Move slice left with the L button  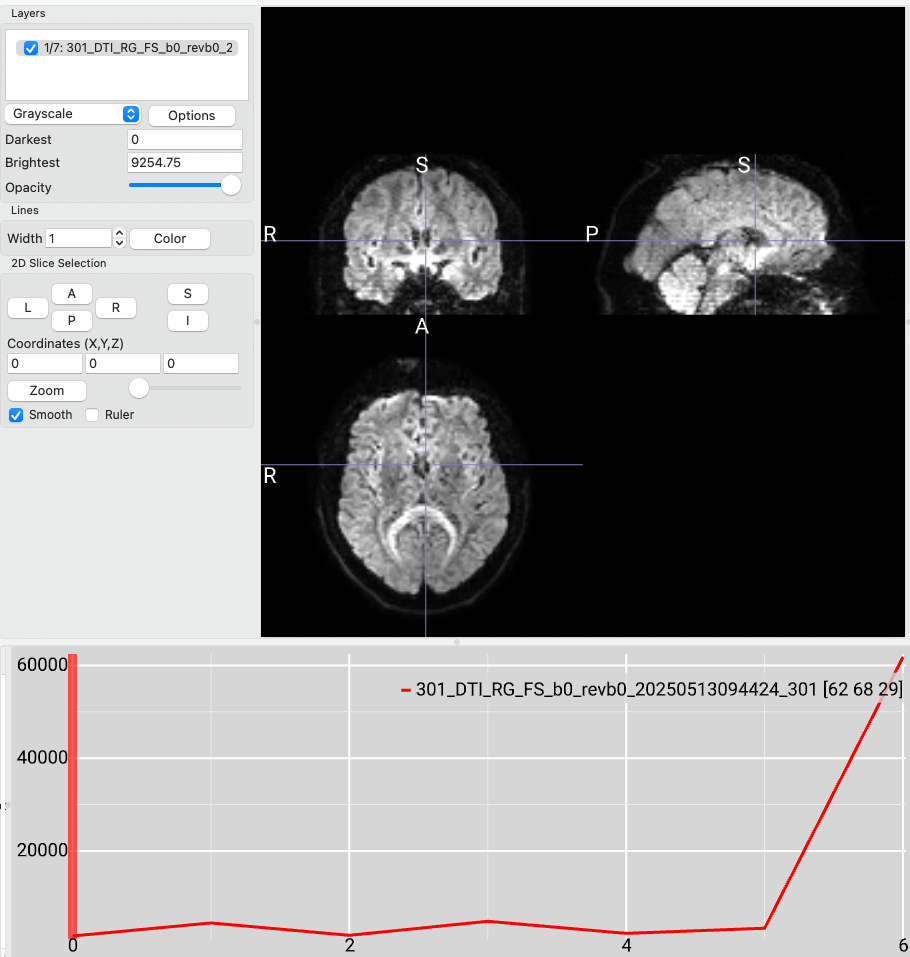(27, 308)
